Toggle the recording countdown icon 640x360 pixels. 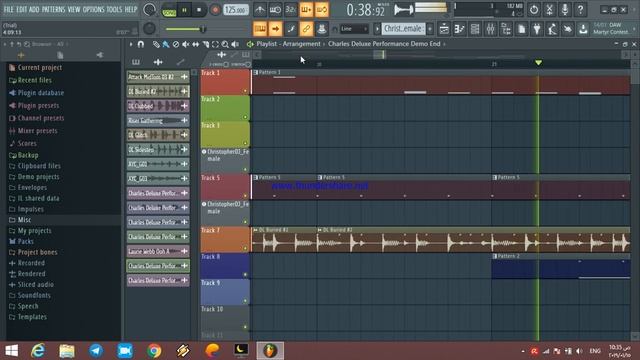[x=290, y=10]
